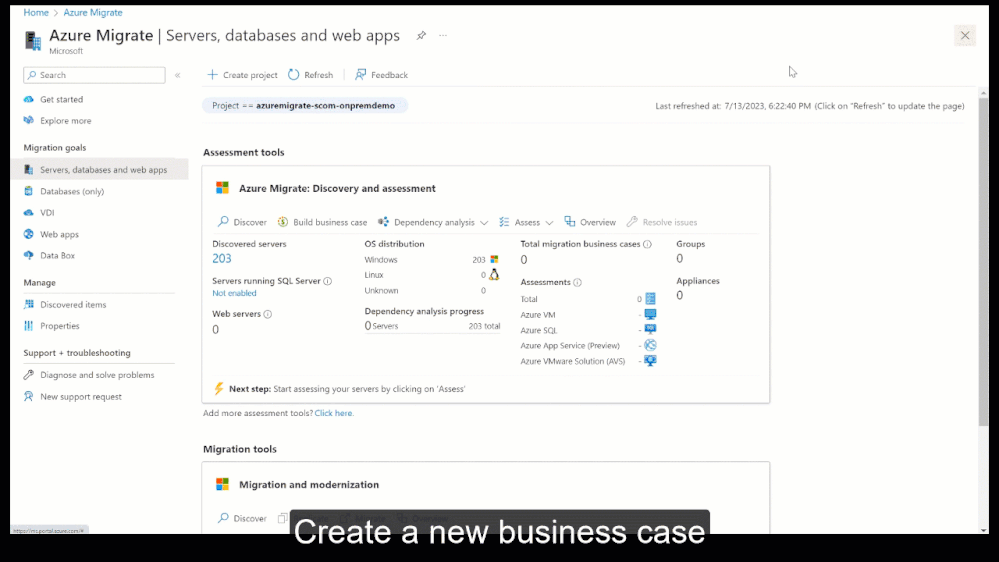Click the Azure VM assessment icon
The width and height of the screenshot is (999, 562).
click(650, 314)
